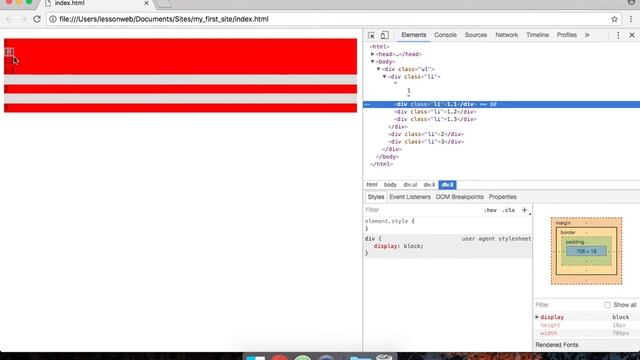Click the unselected div.li breadcrumb
The image size is (640, 360).
click(429, 185)
